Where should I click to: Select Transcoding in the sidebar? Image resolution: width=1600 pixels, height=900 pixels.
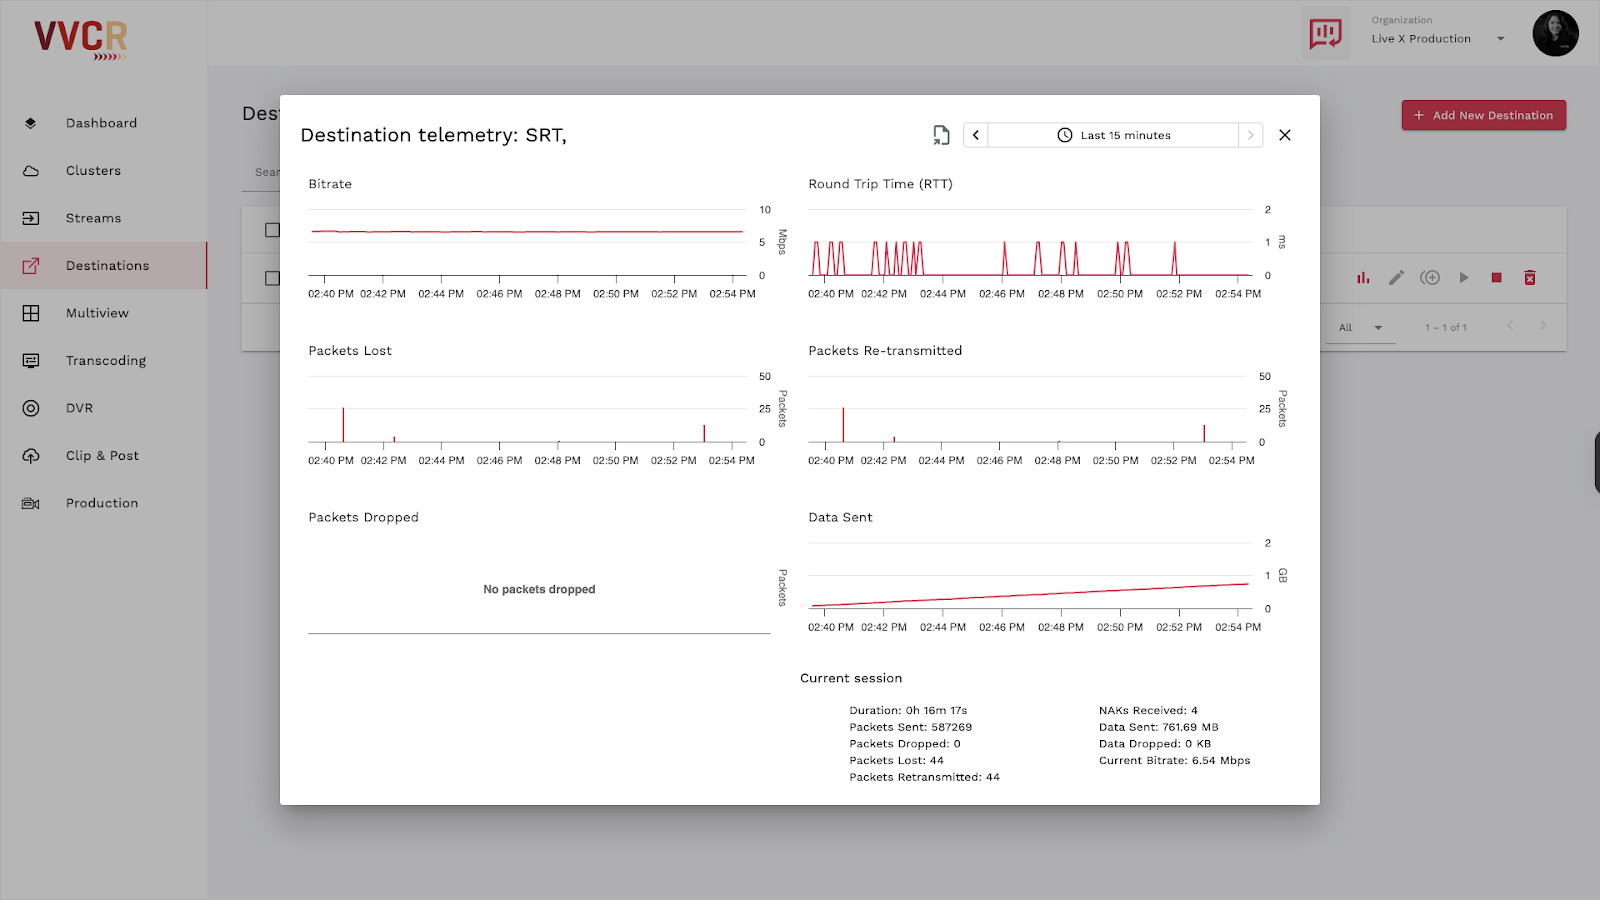[x=31, y=360]
